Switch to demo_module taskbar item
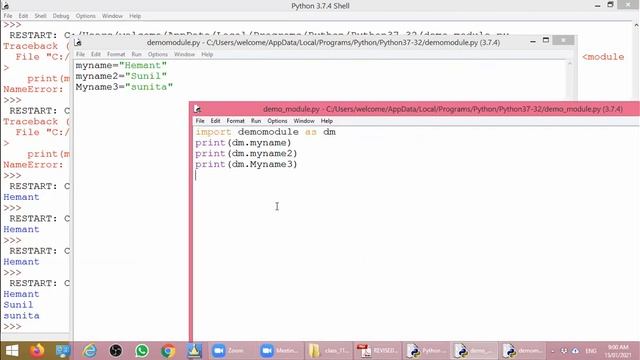The image size is (640, 360). (474, 351)
